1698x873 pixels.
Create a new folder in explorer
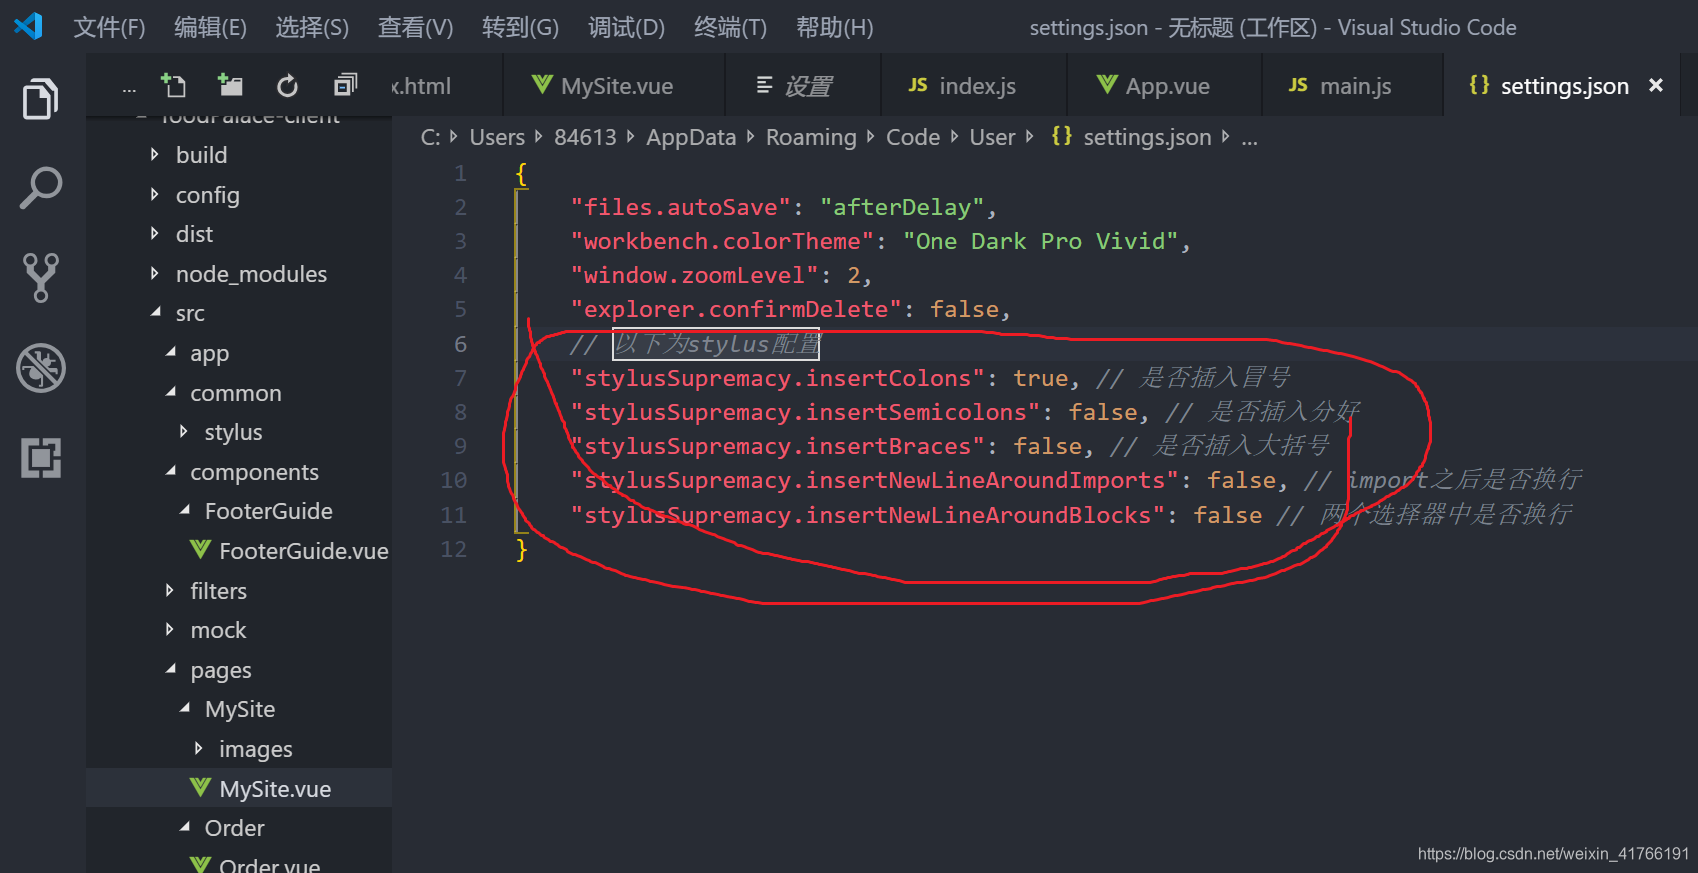(x=230, y=85)
